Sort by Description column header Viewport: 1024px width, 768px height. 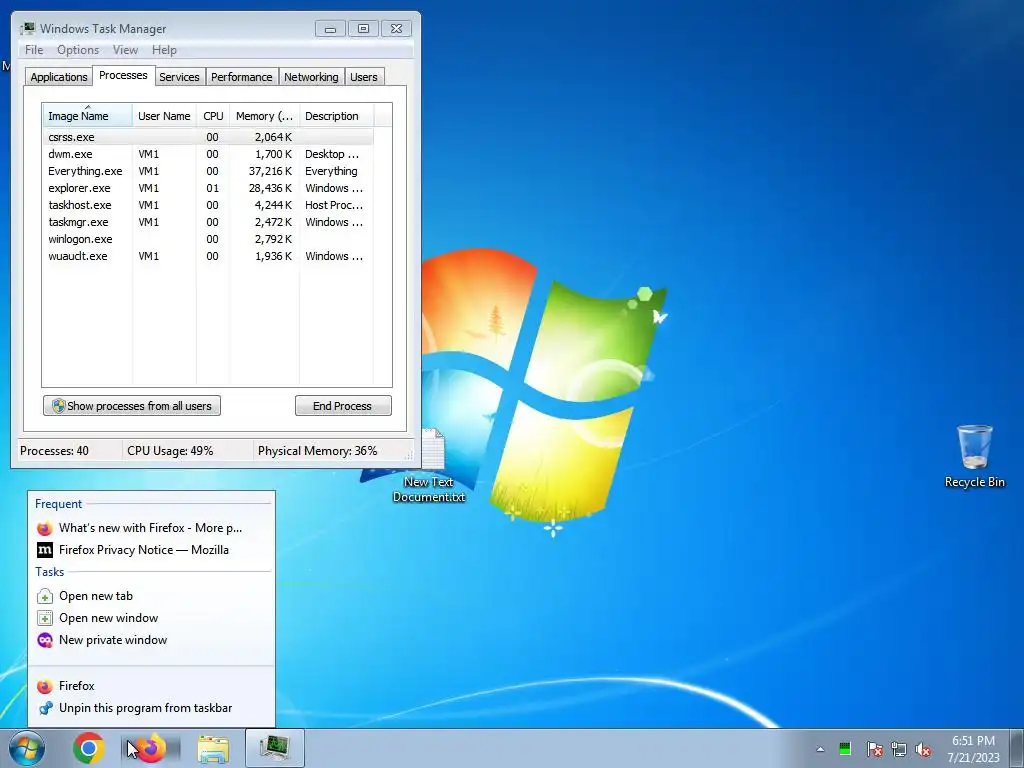[336, 116]
